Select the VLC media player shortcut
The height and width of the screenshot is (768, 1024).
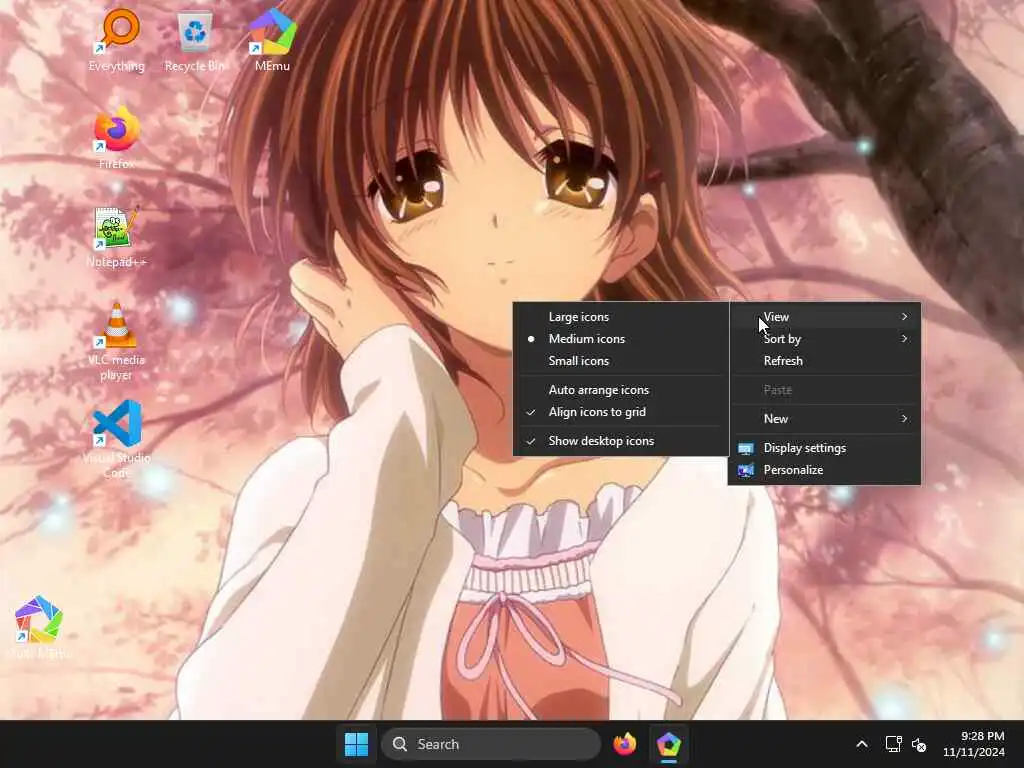[116, 341]
